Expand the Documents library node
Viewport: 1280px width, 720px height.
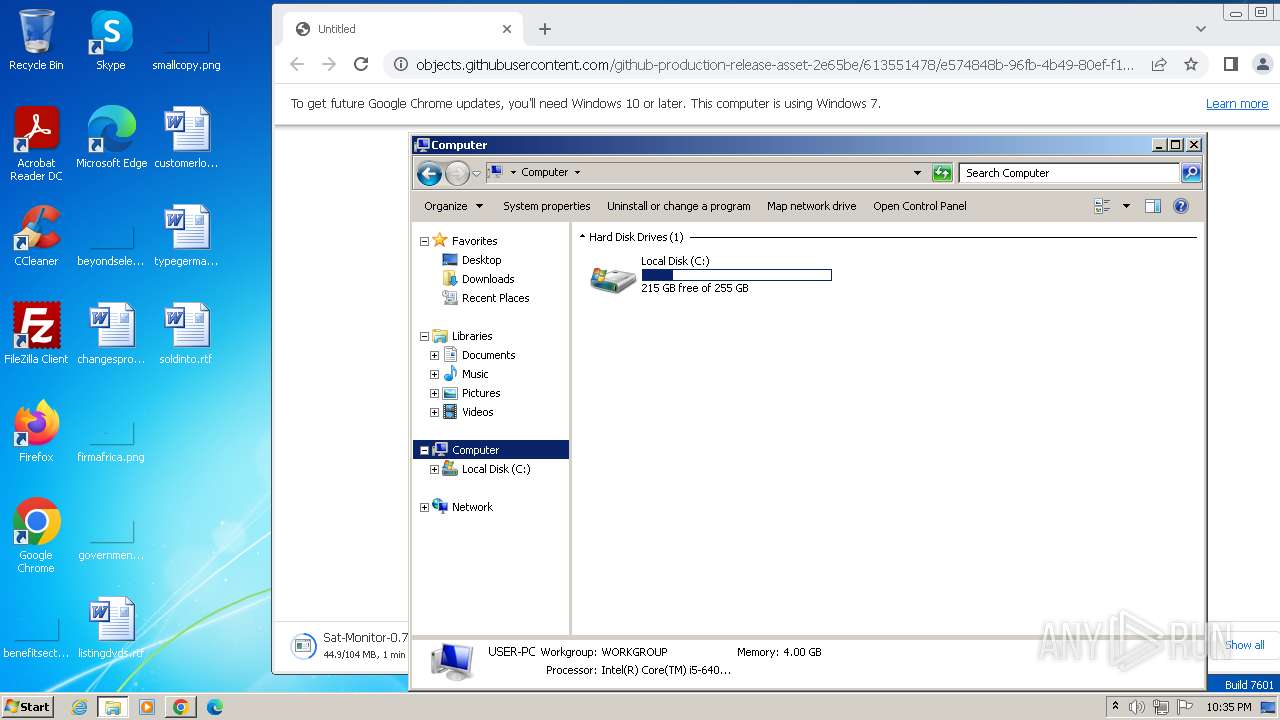point(434,355)
